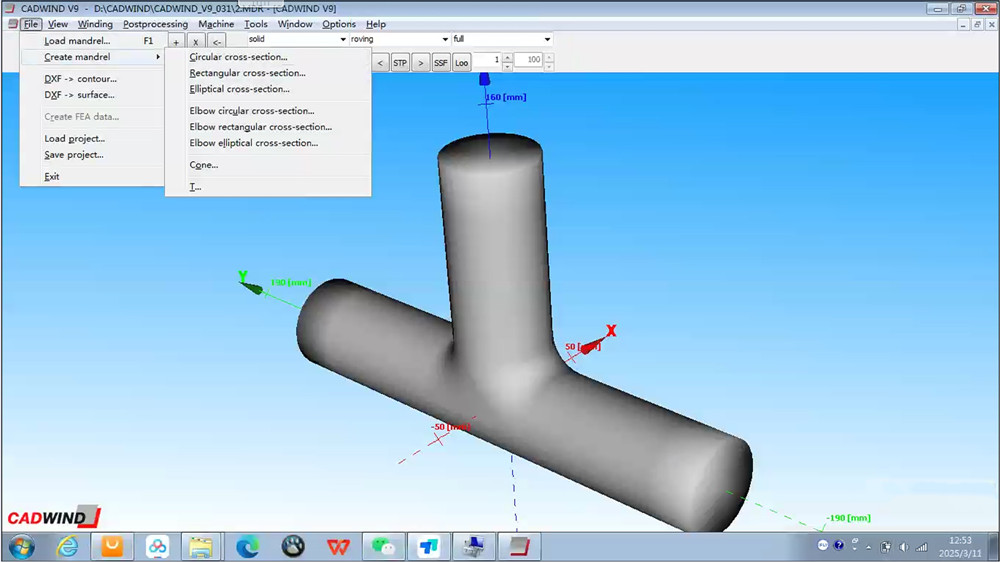Open WPS Office from taskbar

[338, 547]
